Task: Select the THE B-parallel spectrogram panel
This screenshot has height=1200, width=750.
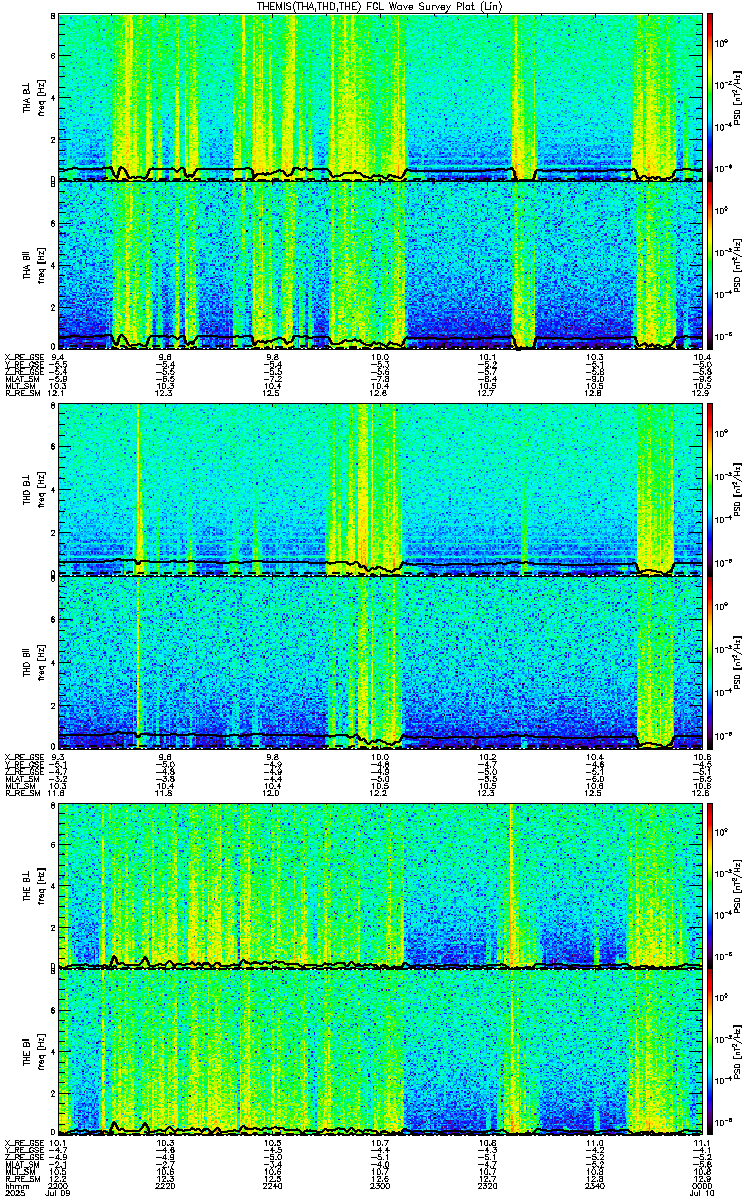Action: pyautogui.click(x=380, y=1052)
